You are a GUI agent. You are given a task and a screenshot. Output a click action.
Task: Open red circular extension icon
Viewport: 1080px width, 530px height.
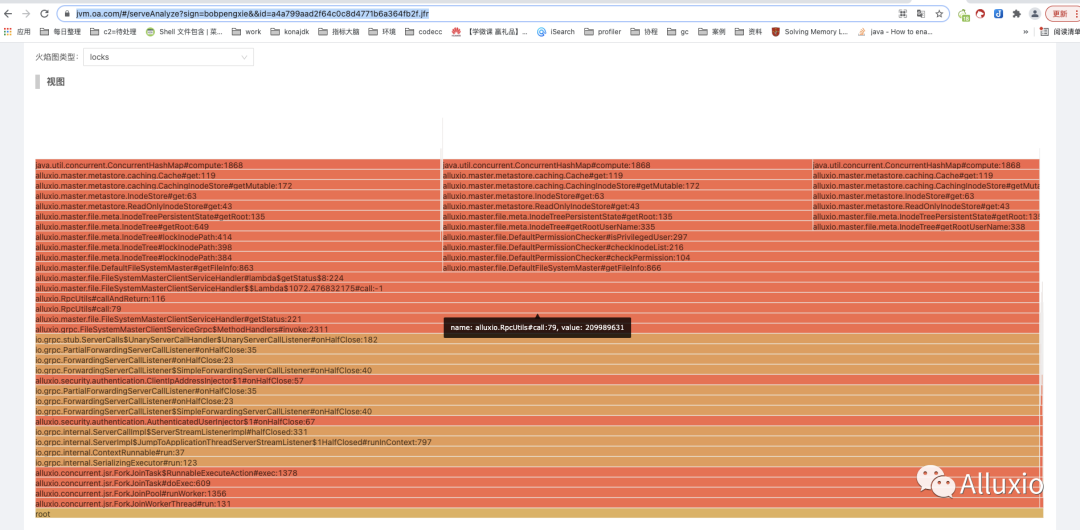tap(981, 14)
